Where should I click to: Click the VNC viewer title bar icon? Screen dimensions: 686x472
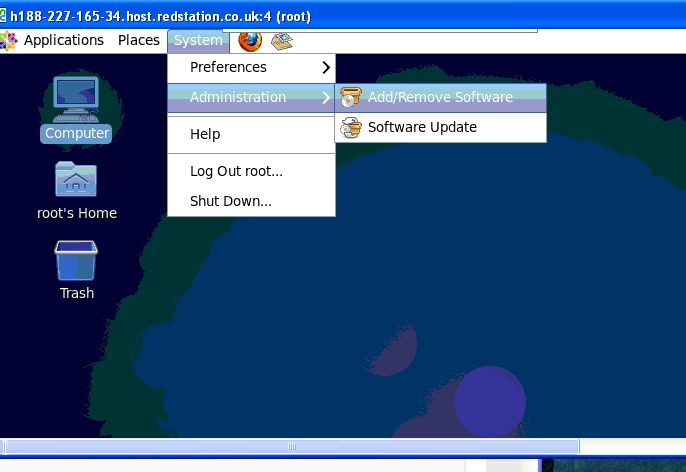[x=3, y=16]
